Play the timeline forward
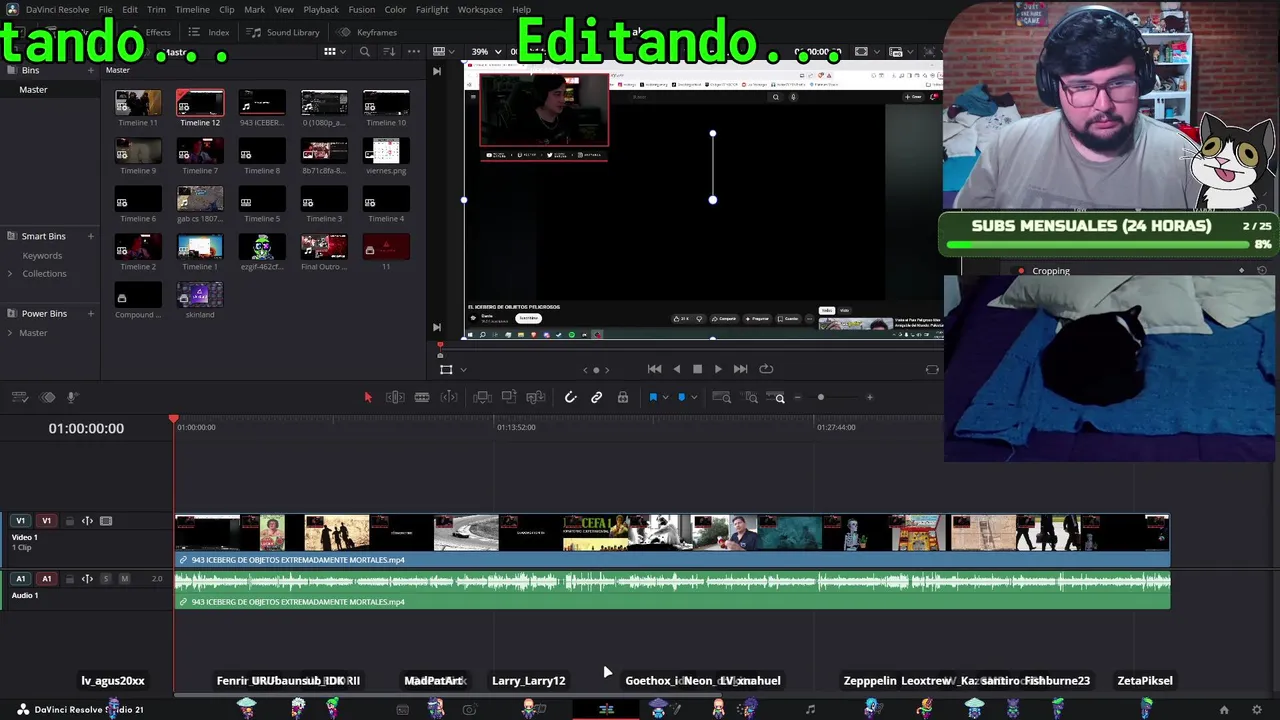The width and height of the screenshot is (1280, 720). click(718, 369)
